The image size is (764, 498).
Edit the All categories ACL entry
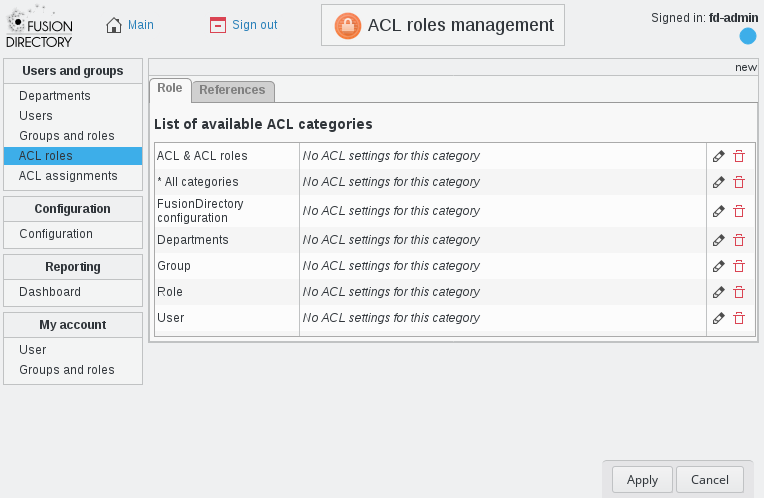pyautogui.click(x=718, y=182)
